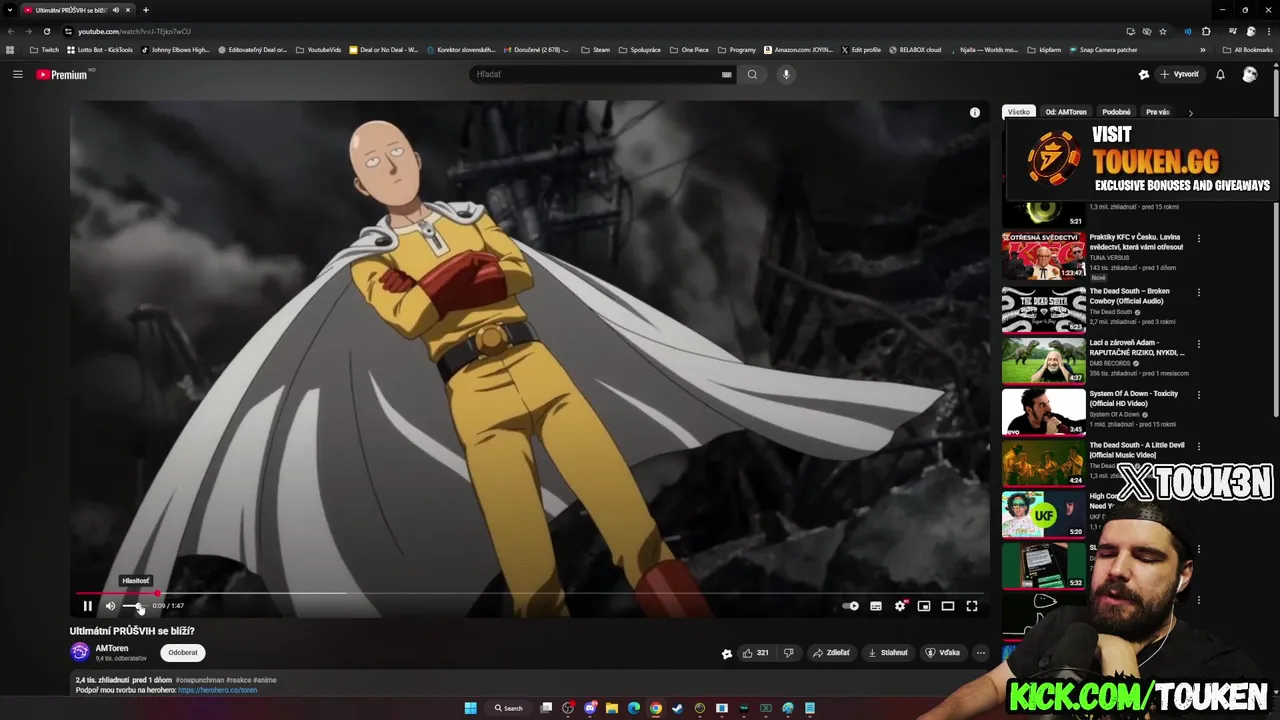This screenshot has width=1280, height=720.
Task: Switch to miniplayer mode
Action: (924, 606)
